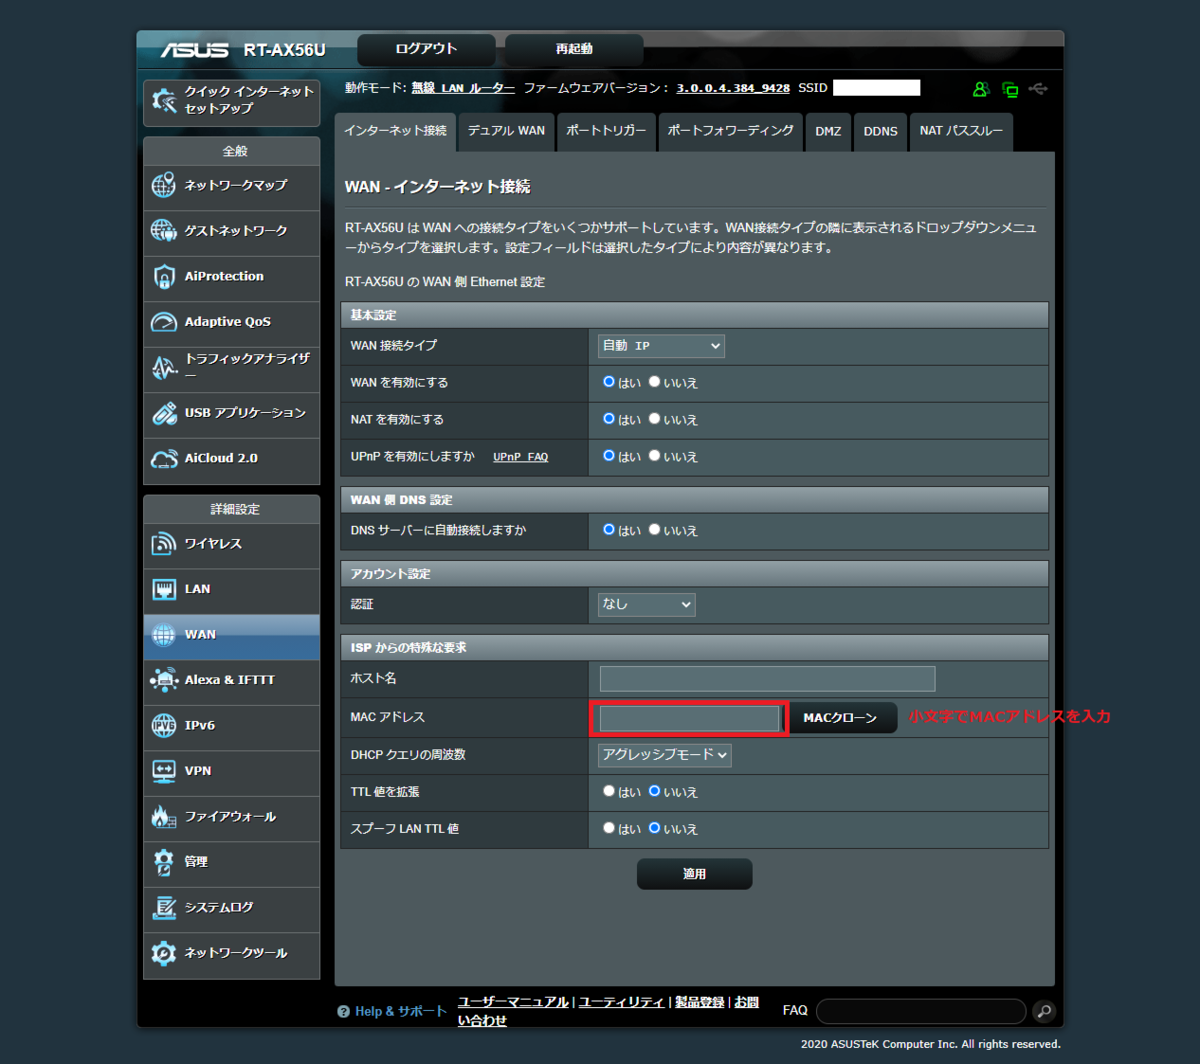Click the green user status icon in header
The height and width of the screenshot is (1064, 1200).
click(x=981, y=89)
